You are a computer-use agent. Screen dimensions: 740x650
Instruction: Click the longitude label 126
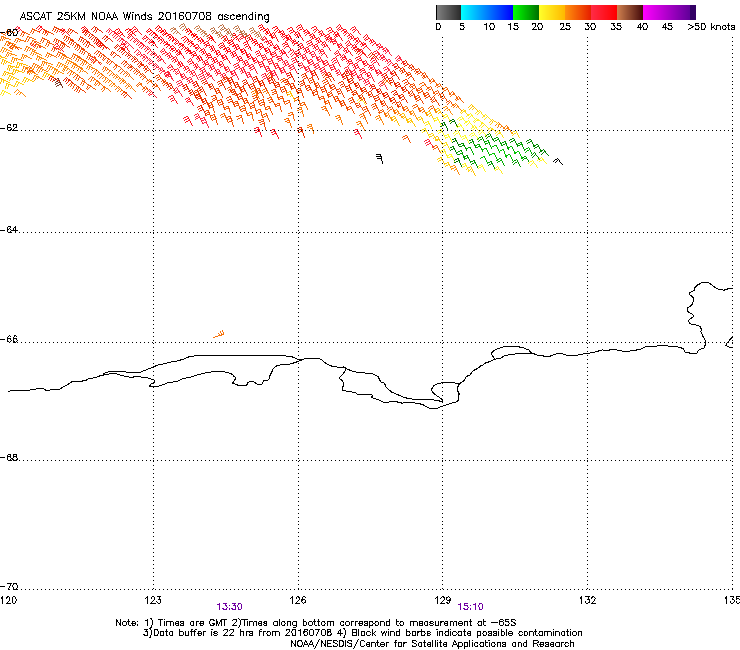point(298,600)
